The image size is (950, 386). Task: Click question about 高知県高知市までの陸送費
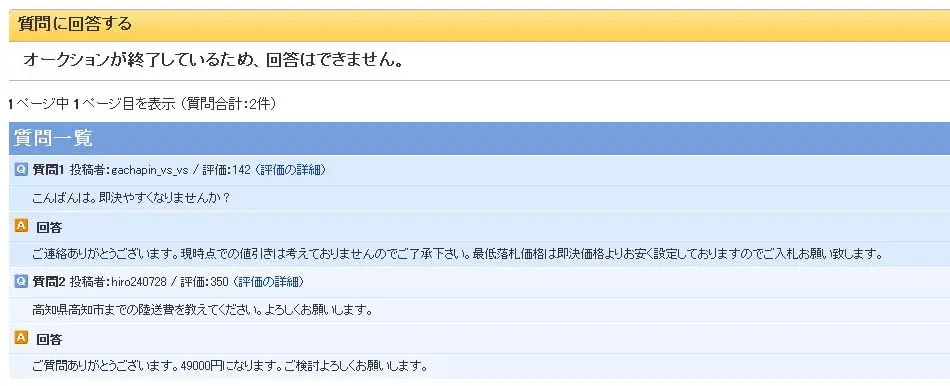pyautogui.click(x=202, y=310)
